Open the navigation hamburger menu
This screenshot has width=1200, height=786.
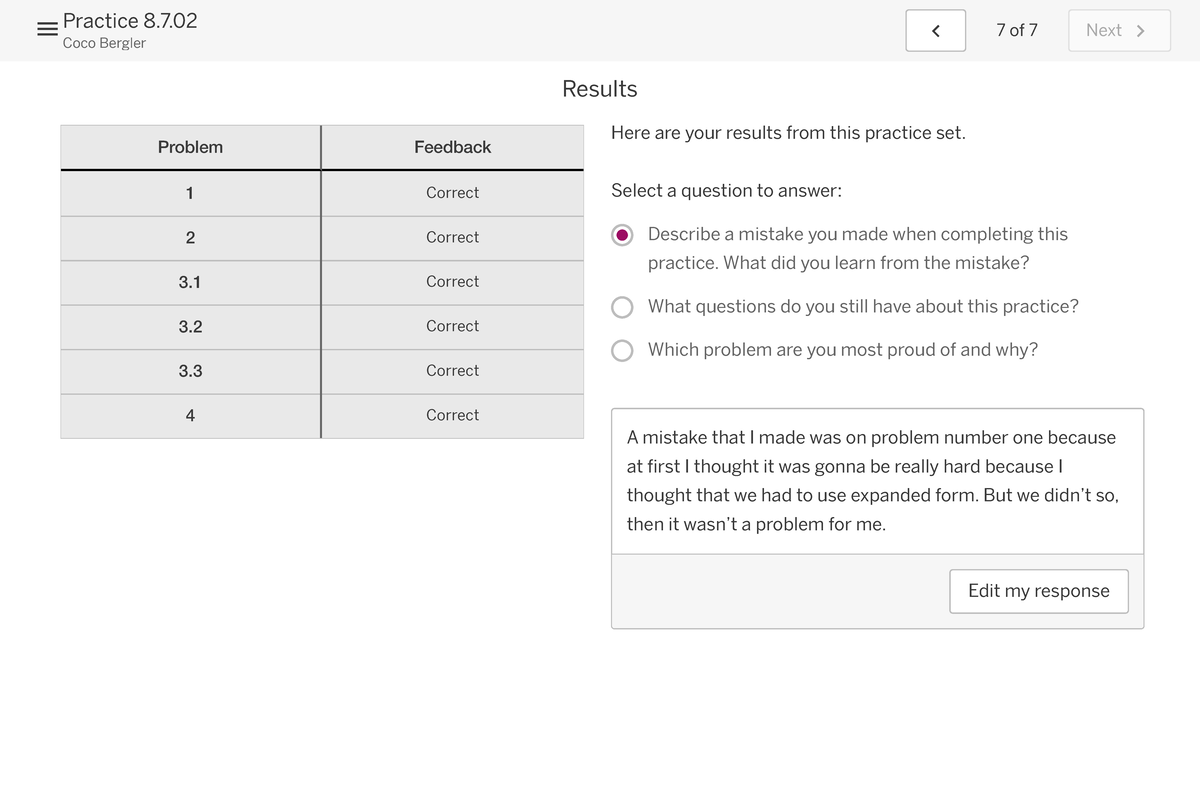point(46,28)
